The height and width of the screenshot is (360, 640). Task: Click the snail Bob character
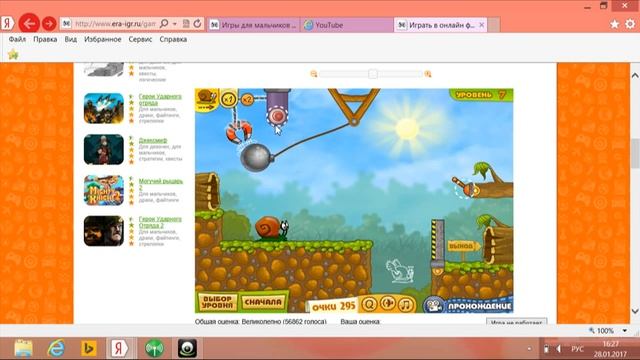[271, 228]
